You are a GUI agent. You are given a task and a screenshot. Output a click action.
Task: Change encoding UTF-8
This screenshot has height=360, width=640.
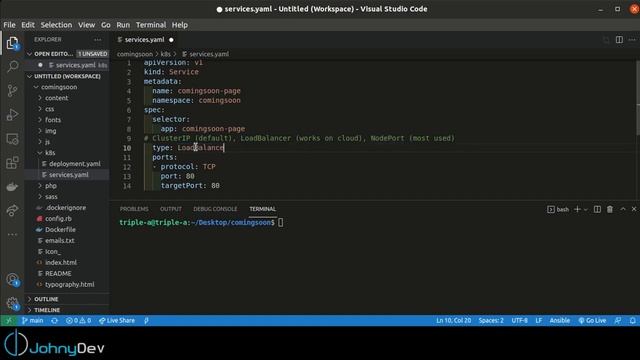[520, 320]
